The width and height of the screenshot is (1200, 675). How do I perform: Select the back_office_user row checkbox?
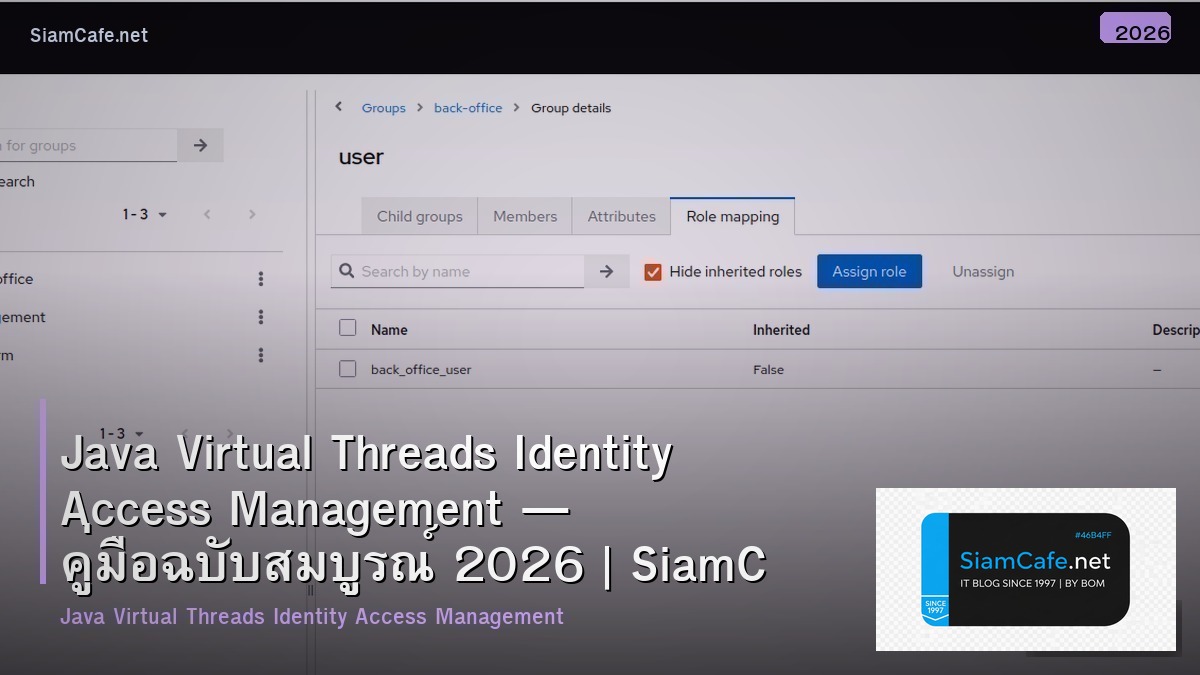tap(347, 368)
